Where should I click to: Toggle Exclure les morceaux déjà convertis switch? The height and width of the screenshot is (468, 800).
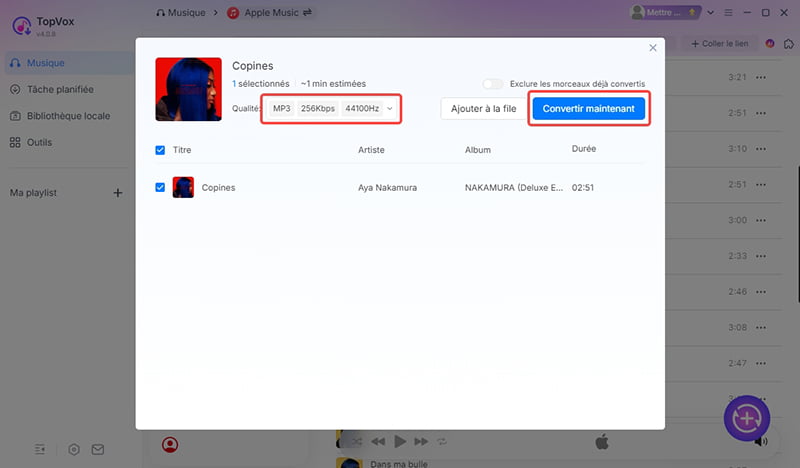pos(493,84)
